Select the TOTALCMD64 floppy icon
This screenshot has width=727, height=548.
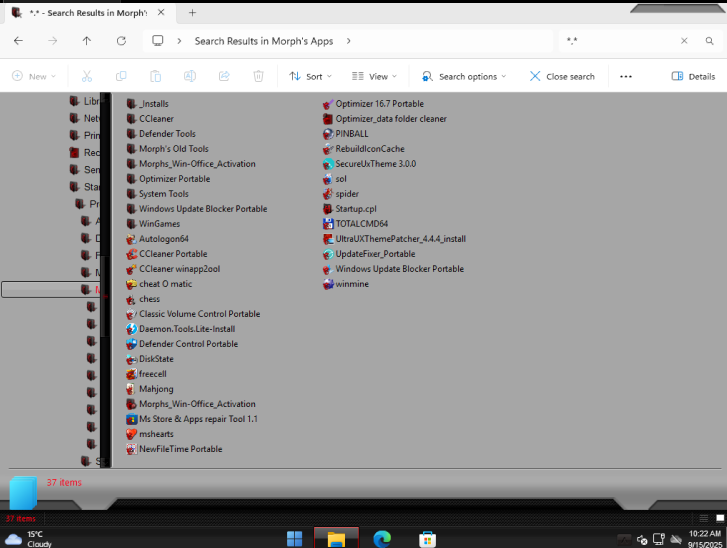click(x=328, y=224)
